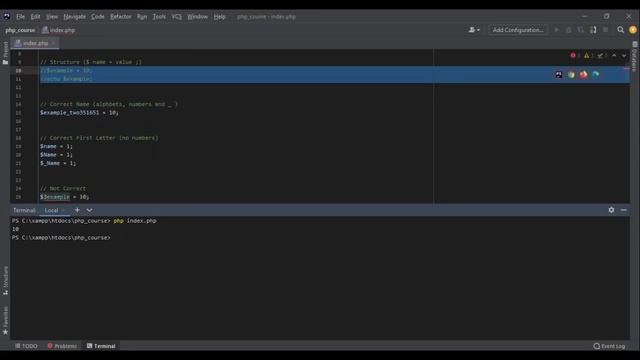Open the Favorites tool window sidebar
The width and height of the screenshot is (640, 360).
coord(5,320)
